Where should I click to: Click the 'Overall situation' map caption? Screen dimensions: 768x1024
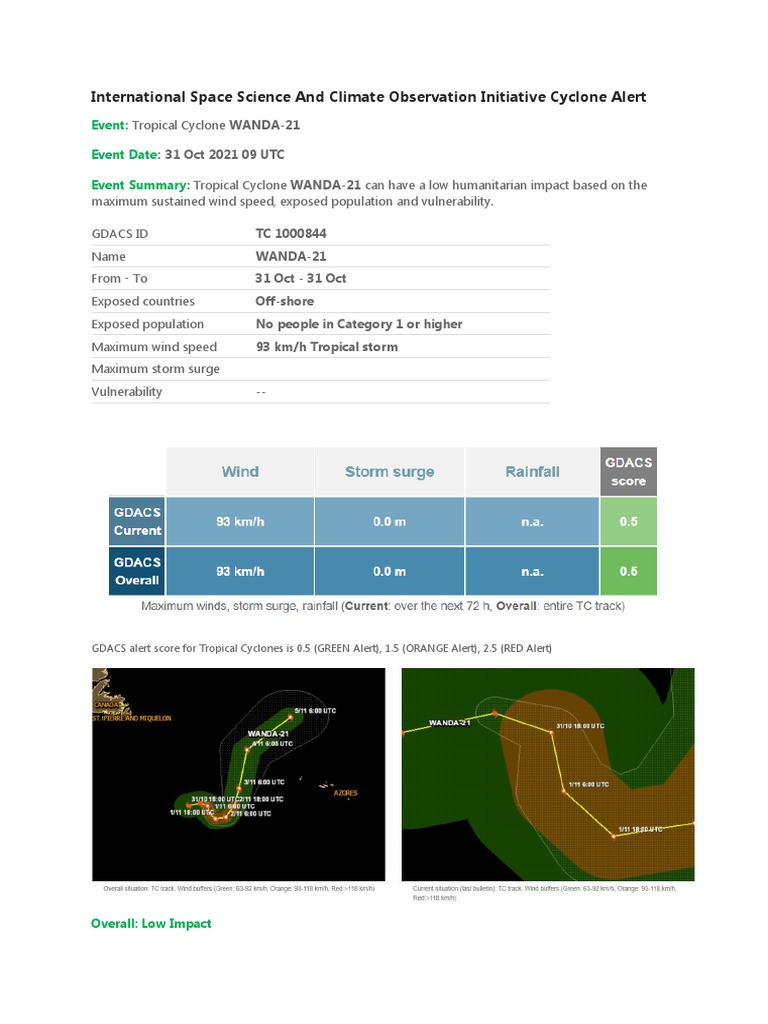(x=239, y=889)
